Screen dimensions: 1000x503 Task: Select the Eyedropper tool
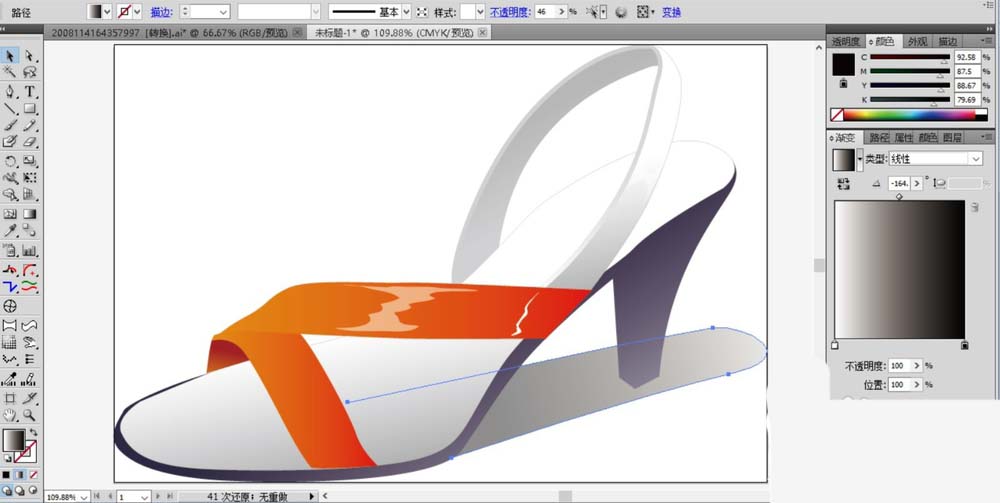tap(10, 230)
